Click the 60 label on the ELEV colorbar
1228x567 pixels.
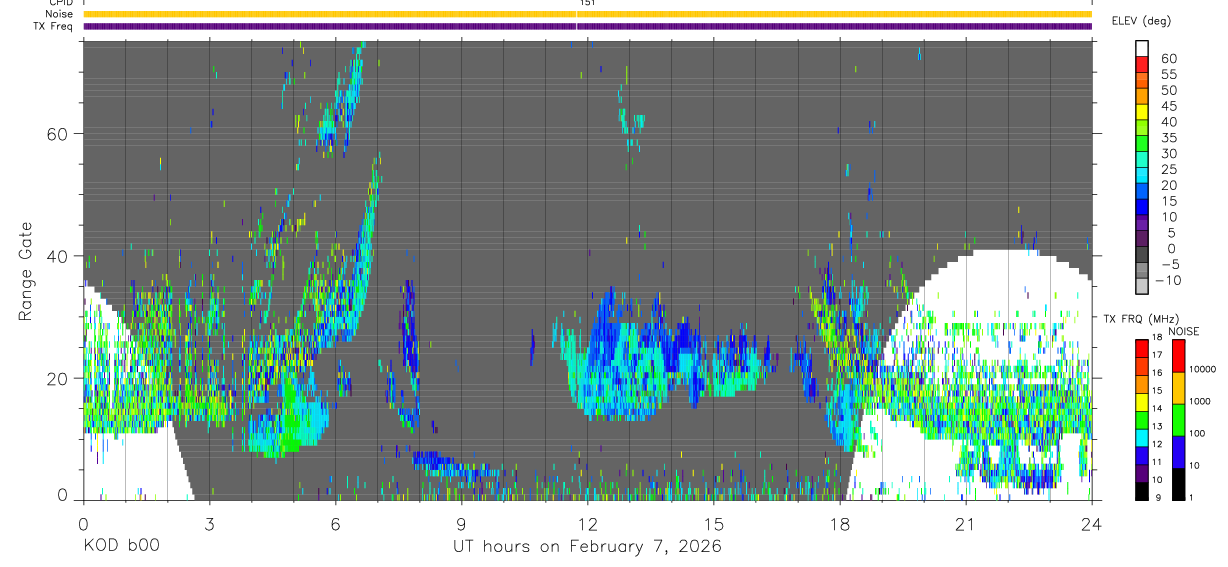point(1168,58)
